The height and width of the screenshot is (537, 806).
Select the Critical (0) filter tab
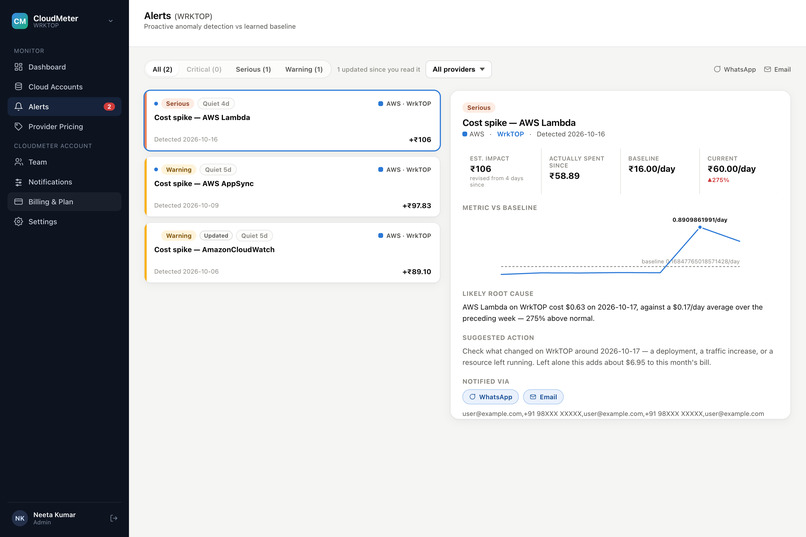204,69
